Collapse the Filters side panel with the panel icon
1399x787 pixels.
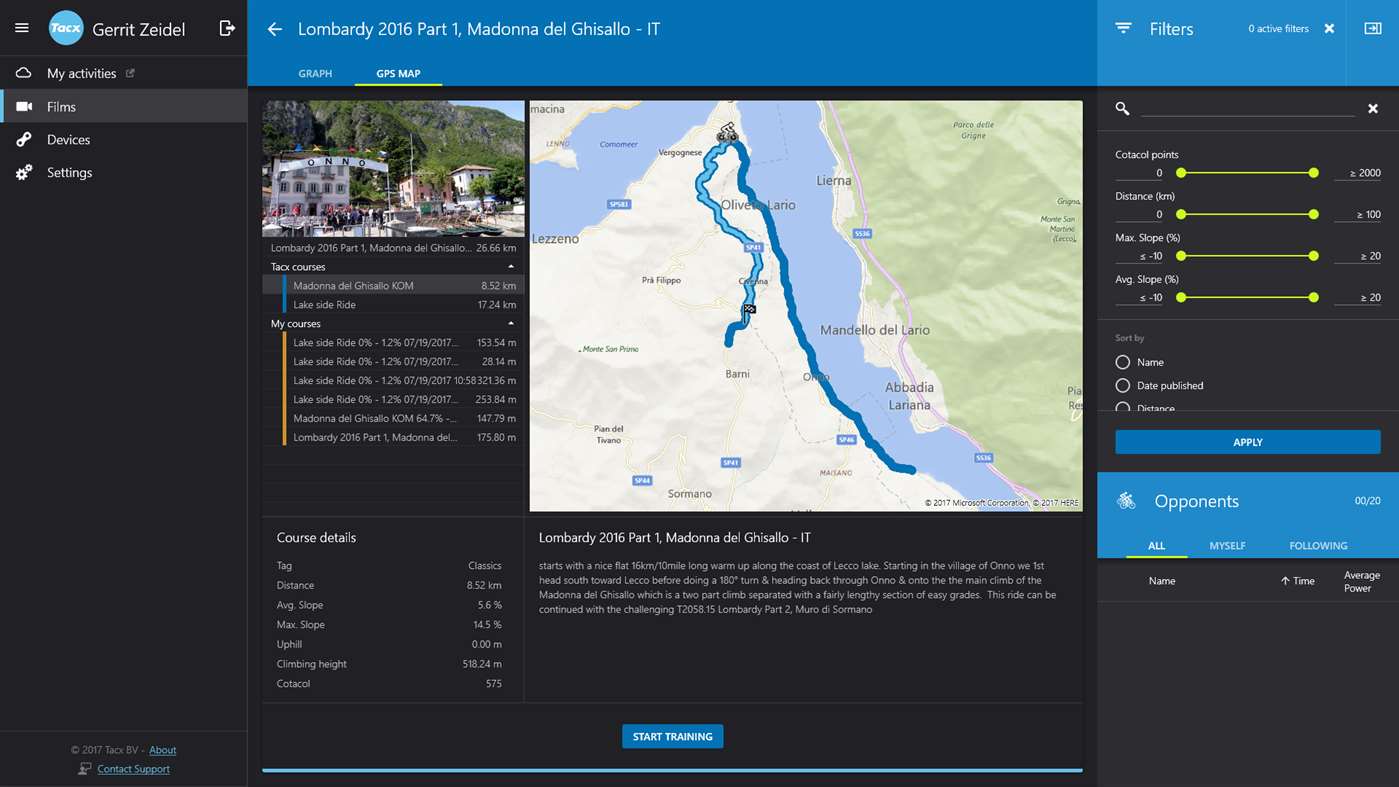tap(1375, 29)
